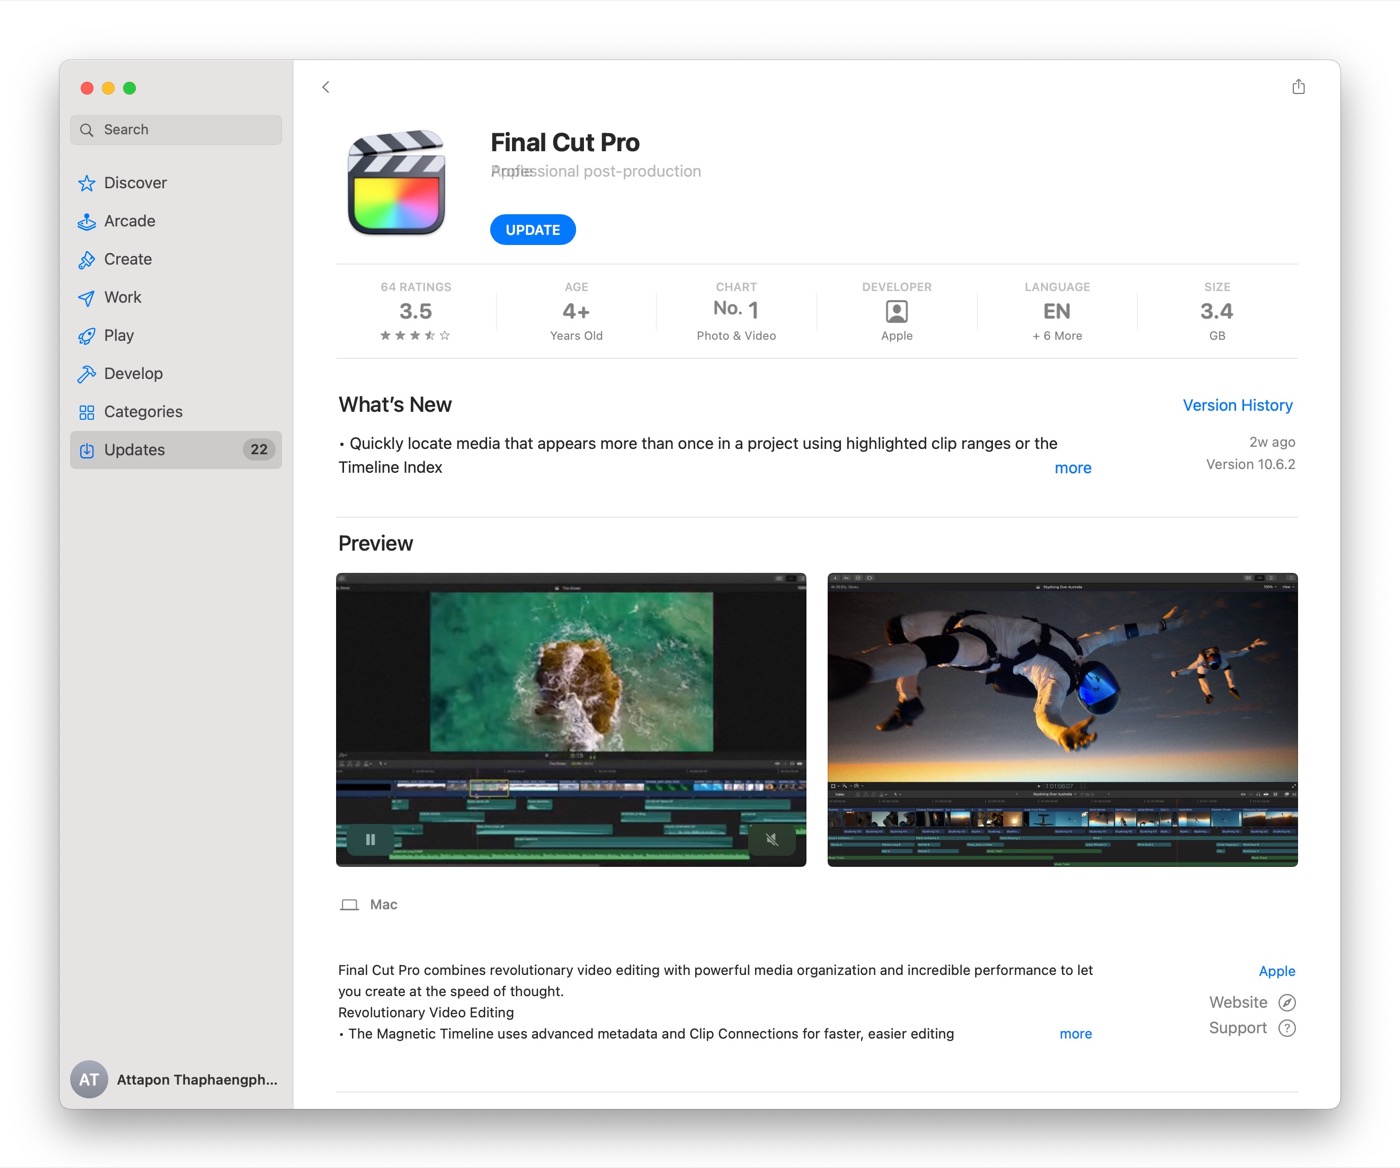The width and height of the screenshot is (1400, 1168).
Task: Select the Play rocket icon
Action: click(87, 336)
